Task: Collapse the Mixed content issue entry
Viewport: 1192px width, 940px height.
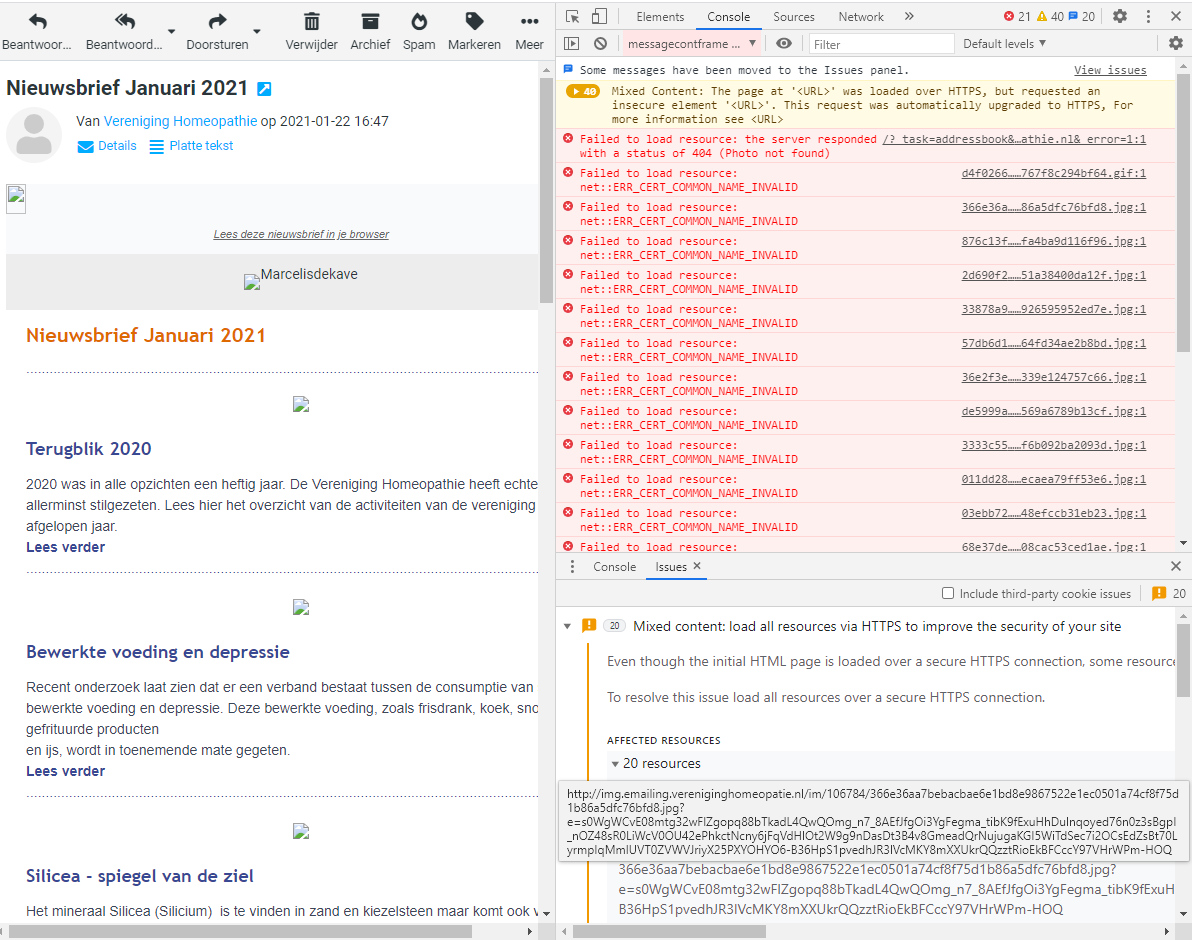Action: point(568,626)
